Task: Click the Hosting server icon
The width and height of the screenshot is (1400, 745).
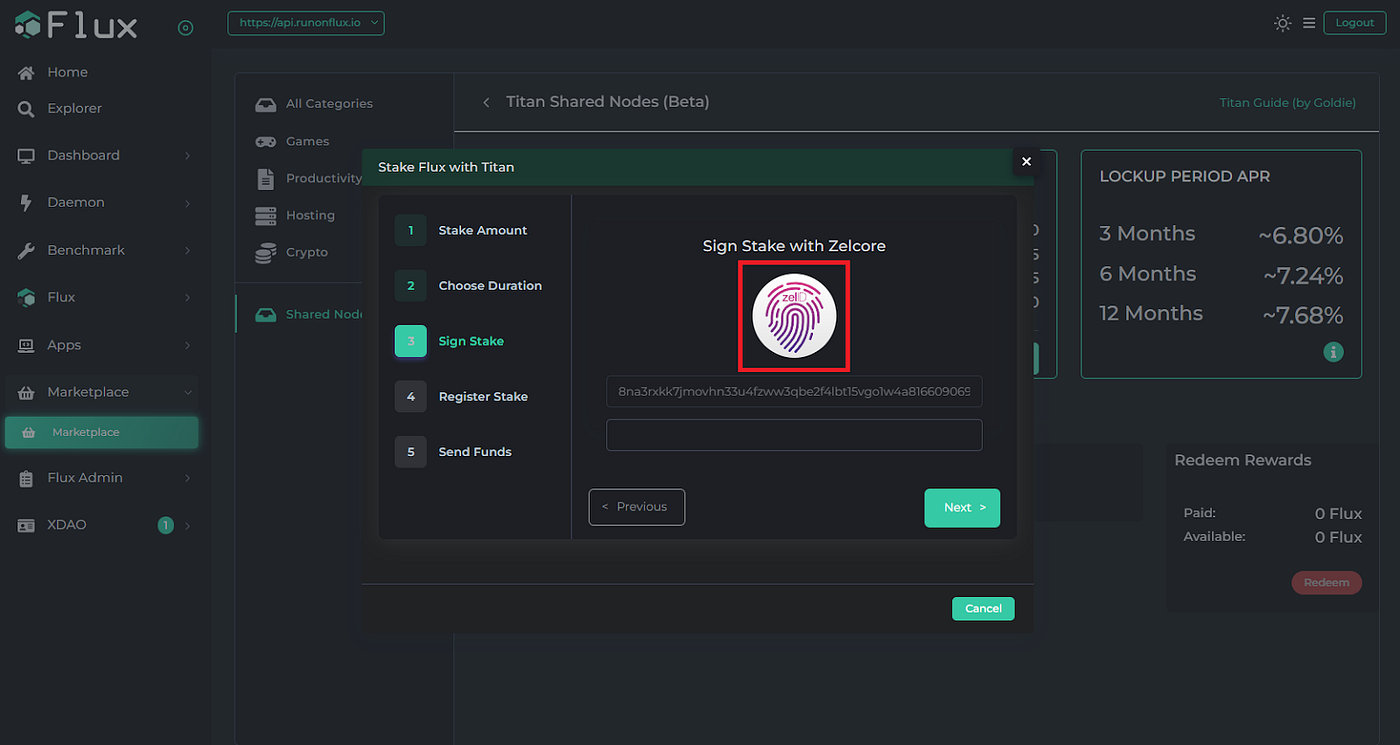Action: click(265, 215)
